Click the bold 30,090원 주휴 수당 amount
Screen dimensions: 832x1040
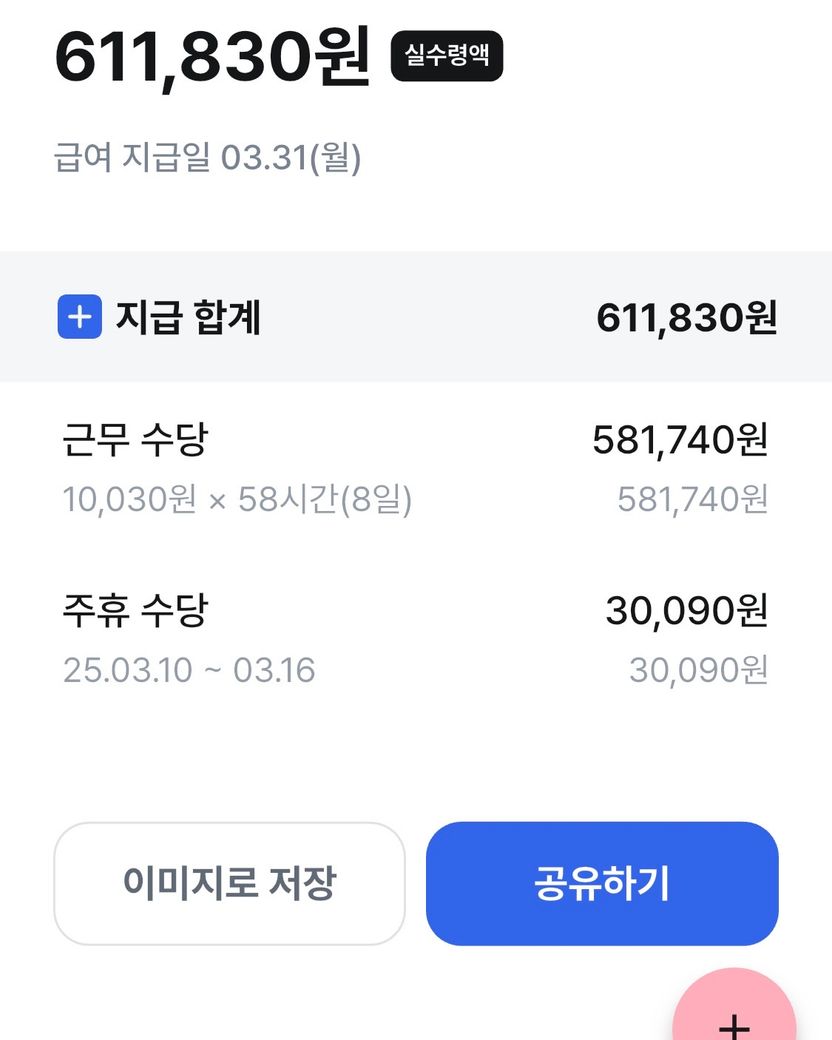click(686, 610)
